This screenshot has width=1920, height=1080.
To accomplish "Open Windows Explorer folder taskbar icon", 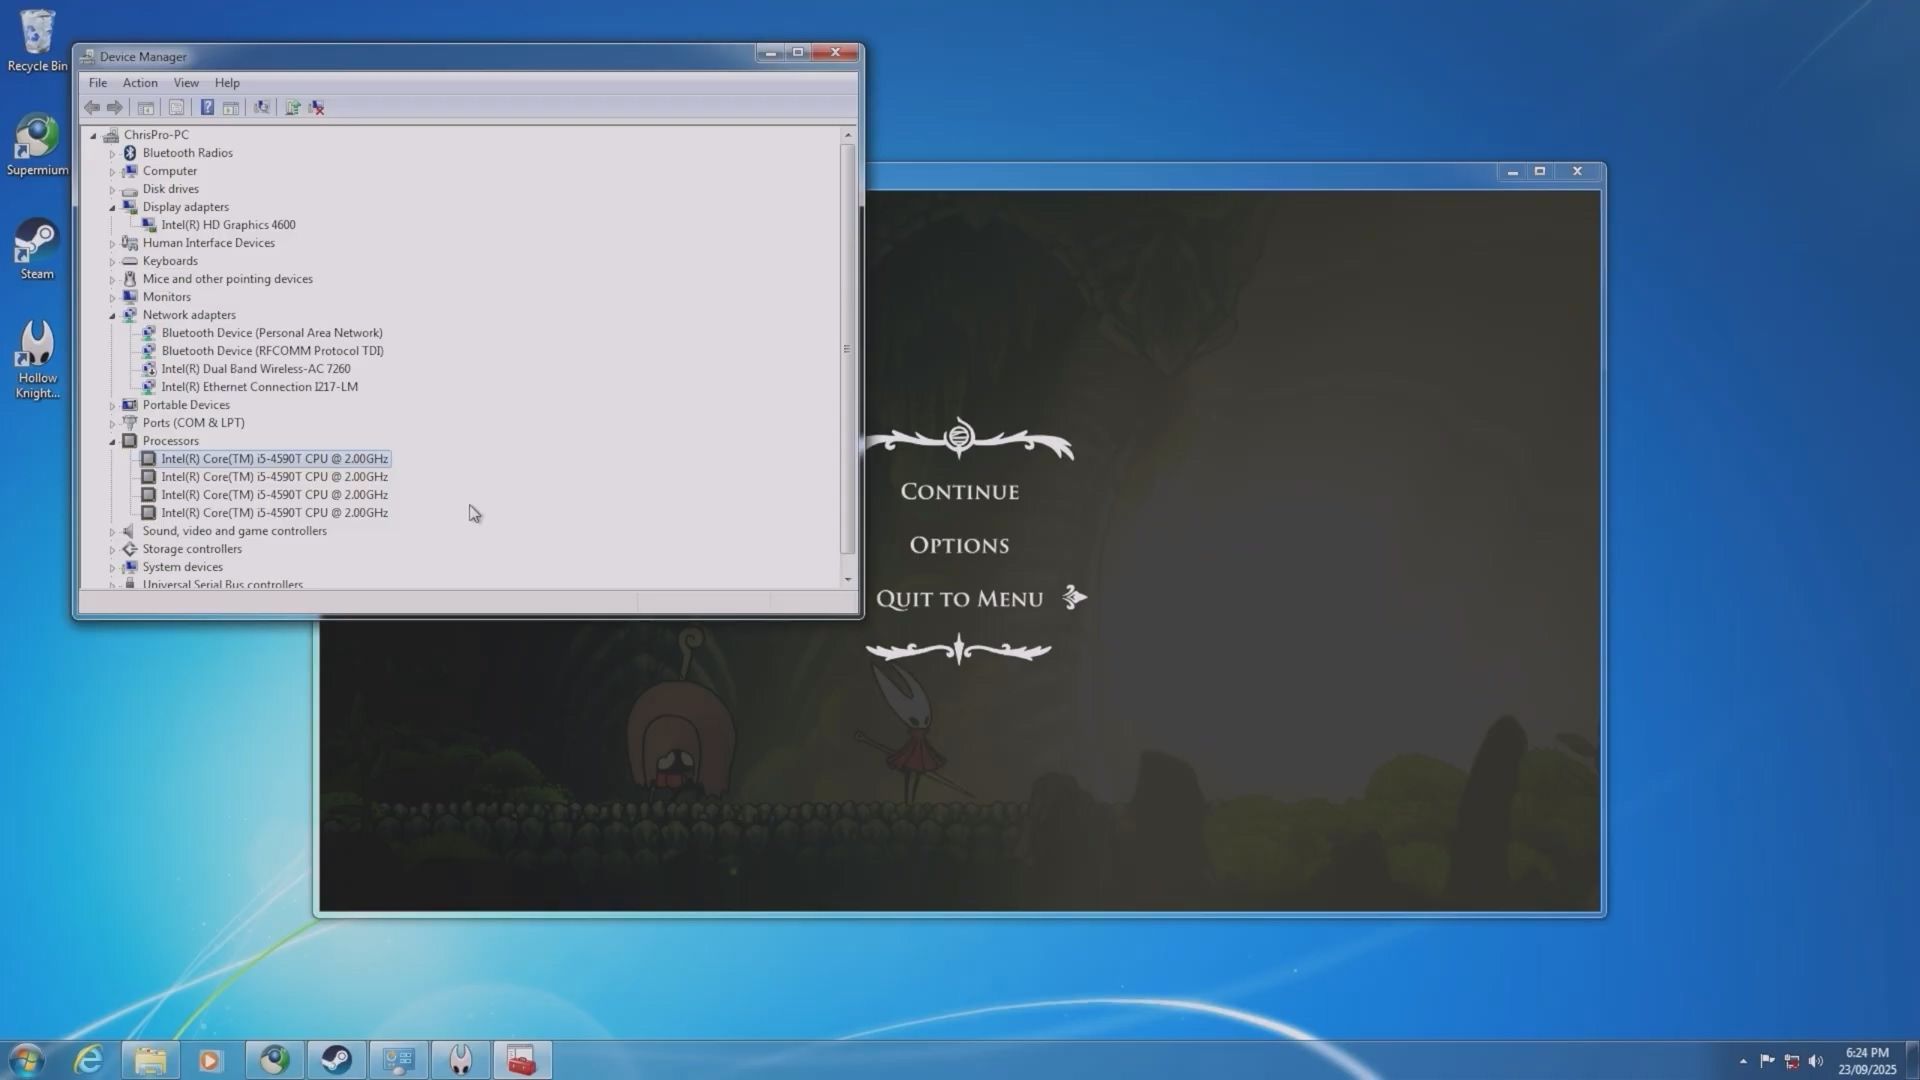I will pyautogui.click(x=151, y=1060).
